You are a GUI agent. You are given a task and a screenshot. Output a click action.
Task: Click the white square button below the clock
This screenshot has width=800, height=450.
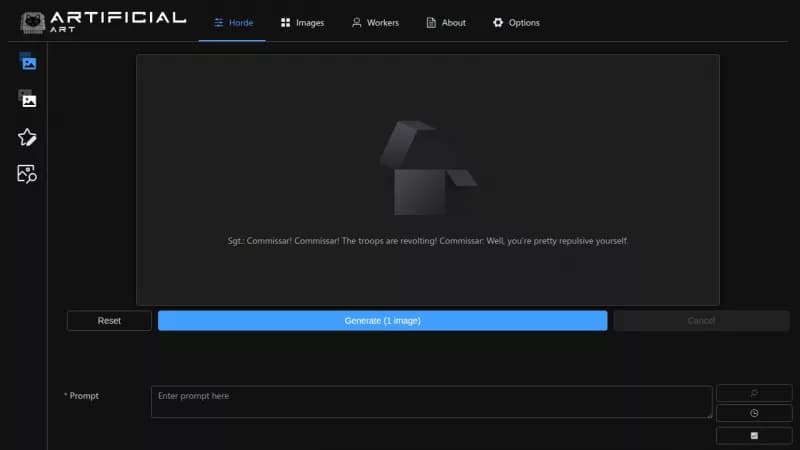click(x=754, y=436)
